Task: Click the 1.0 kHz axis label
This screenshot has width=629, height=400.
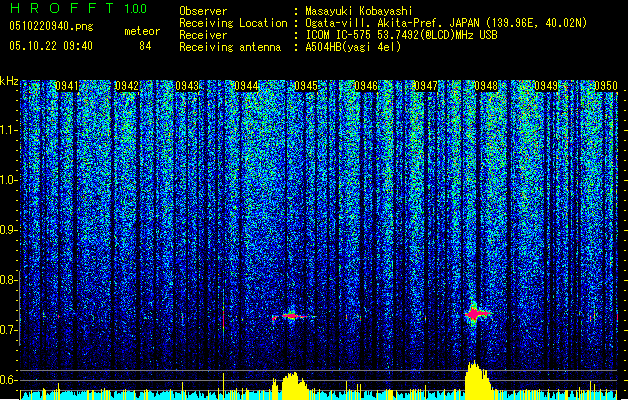Action: pyautogui.click(x=8, y=180)
